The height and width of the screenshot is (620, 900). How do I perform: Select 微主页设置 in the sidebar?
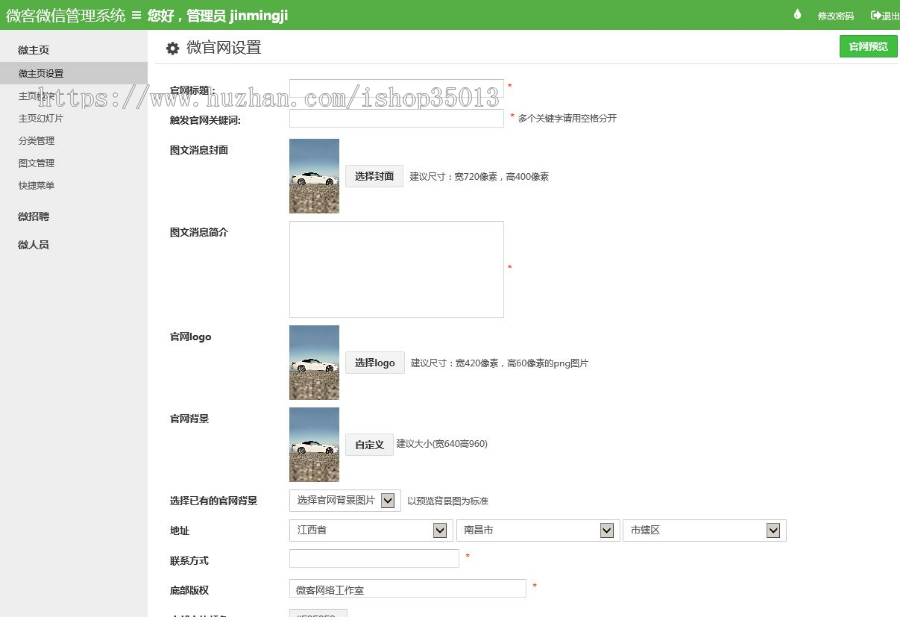point(40,72)
